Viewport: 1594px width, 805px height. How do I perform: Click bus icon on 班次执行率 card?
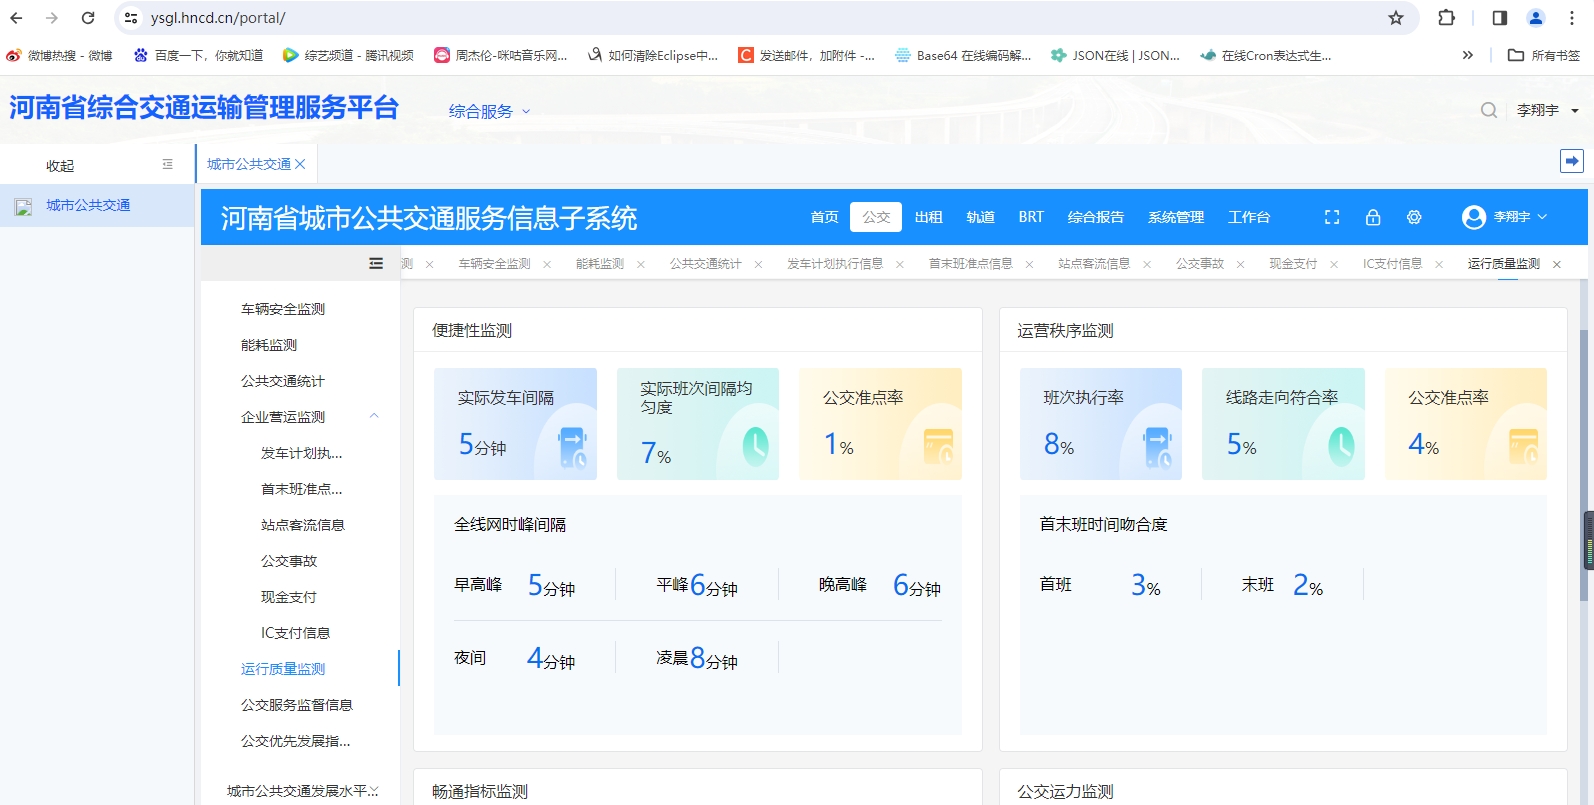coord(1158,447)
